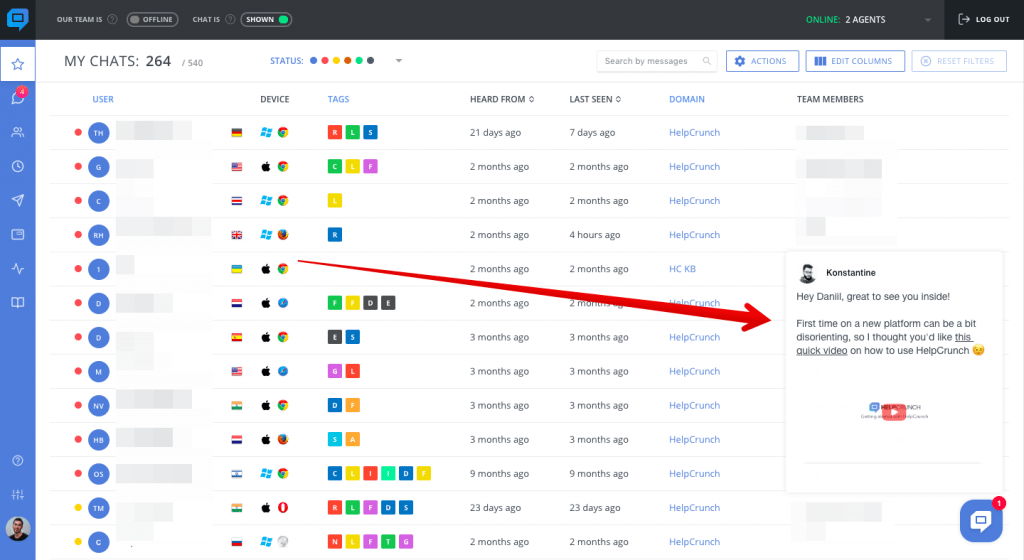Screen dimensions: 1024x560
Task: Click help icon next to Our Team Is
Action: click(x=112, y=20)
